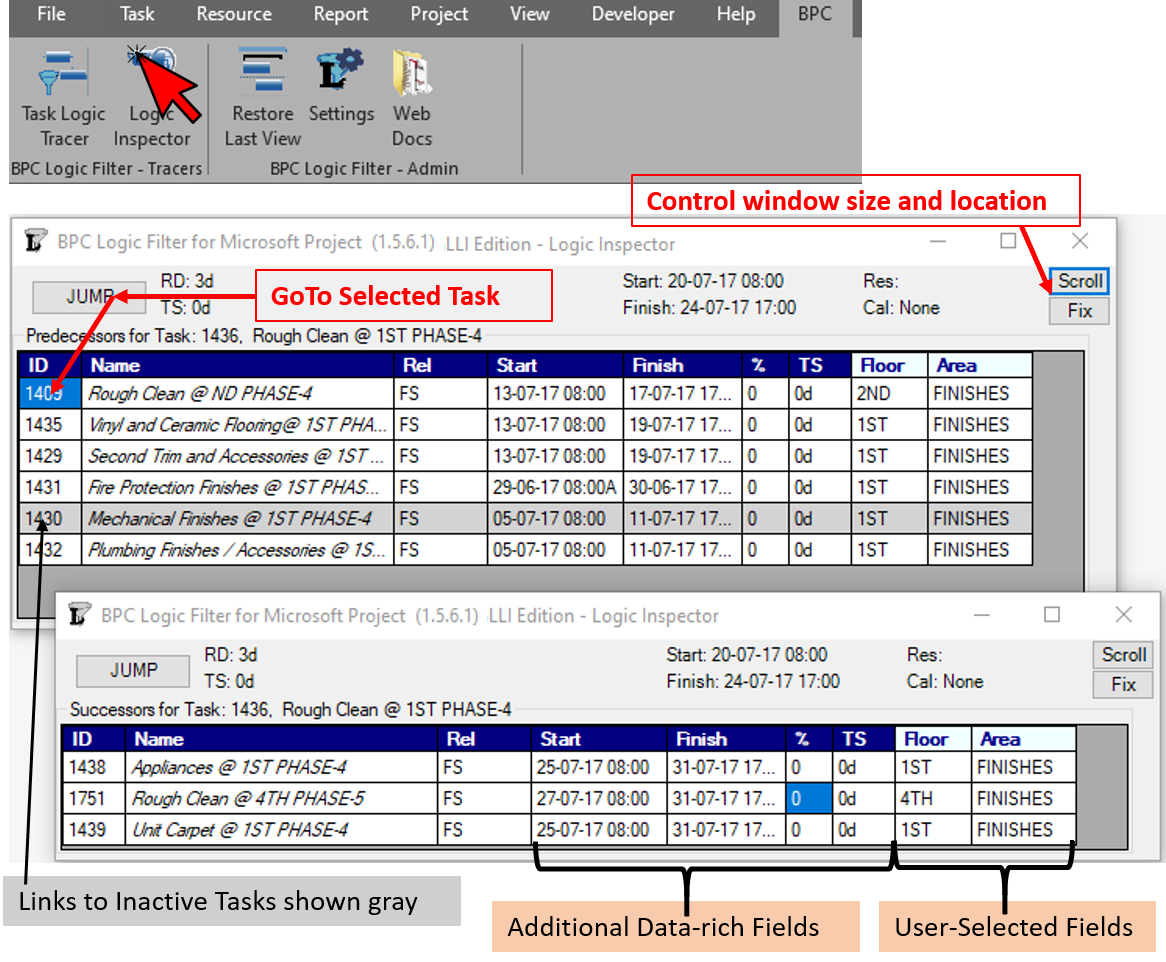Click the TS column header in Successors table
The height and width of the screenshot is (962, 1166).
[863, 739]
